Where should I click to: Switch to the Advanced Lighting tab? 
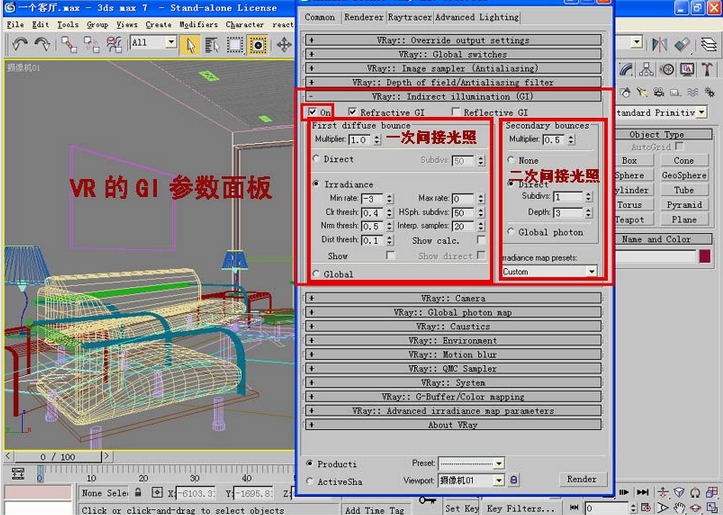477,17
